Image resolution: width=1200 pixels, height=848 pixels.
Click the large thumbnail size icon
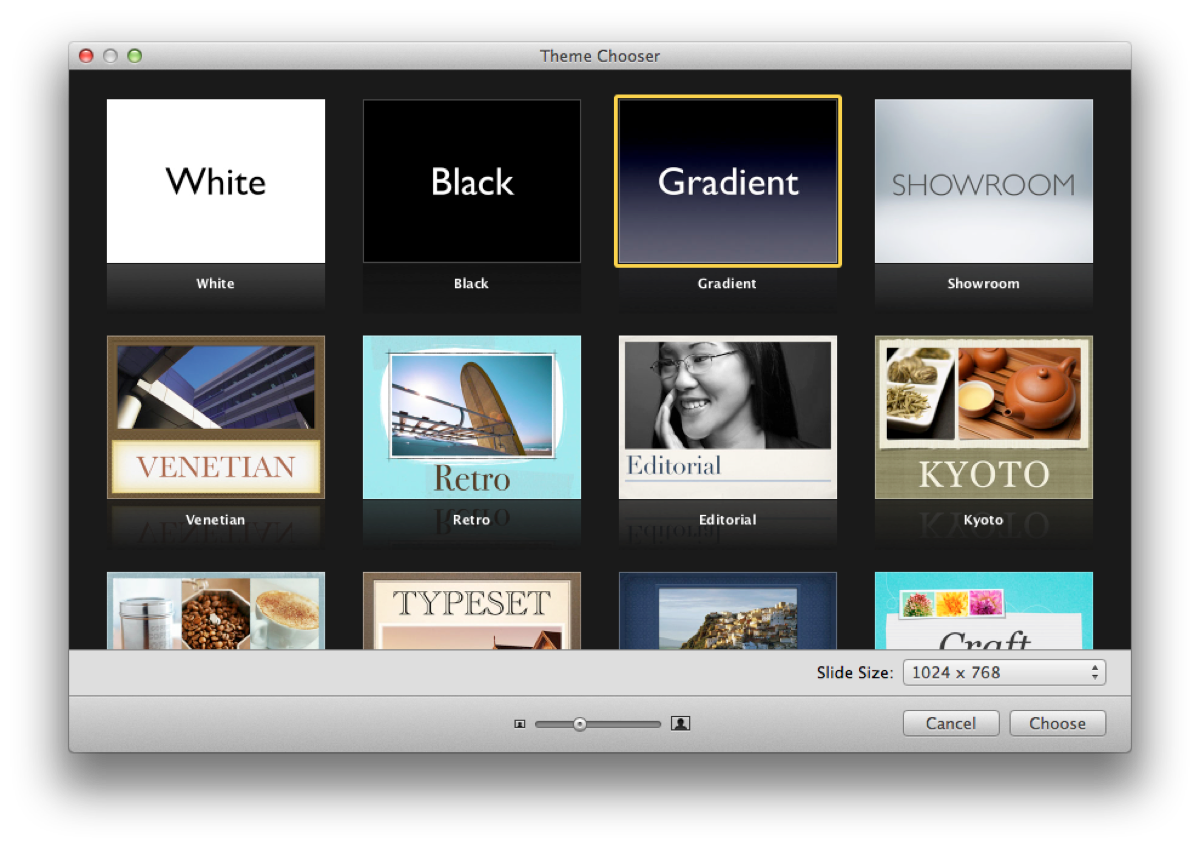(681, 723)
